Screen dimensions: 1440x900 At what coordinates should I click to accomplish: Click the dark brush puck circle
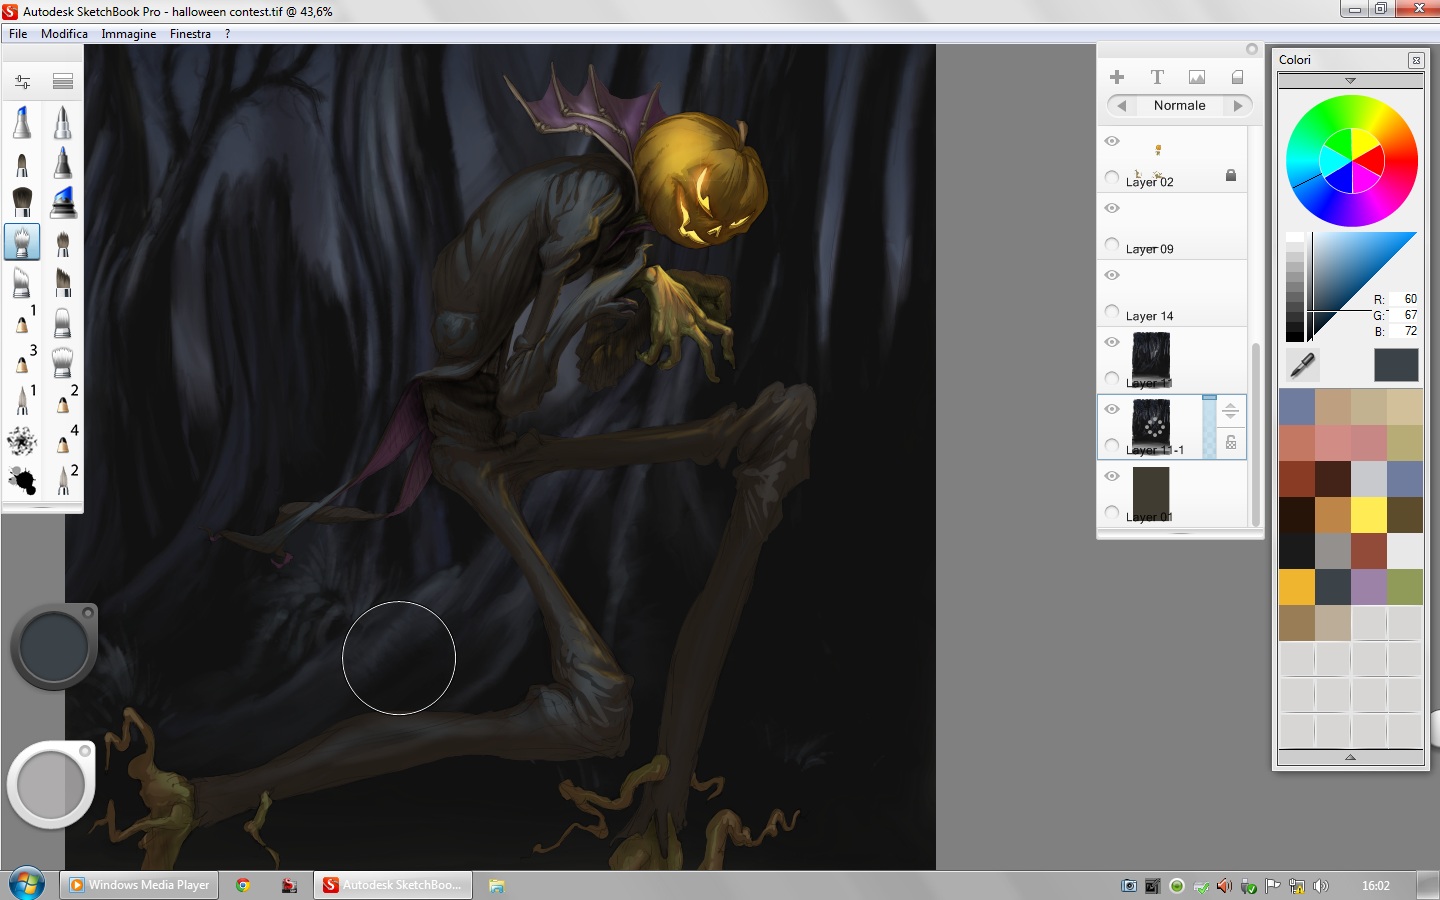click(54, 646)
